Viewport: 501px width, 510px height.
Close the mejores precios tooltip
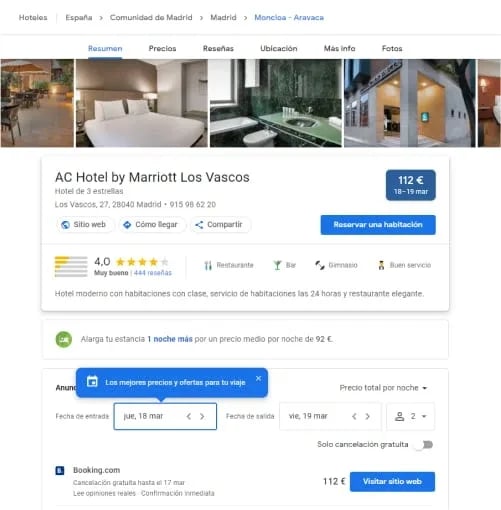click(x=258, y=379)
